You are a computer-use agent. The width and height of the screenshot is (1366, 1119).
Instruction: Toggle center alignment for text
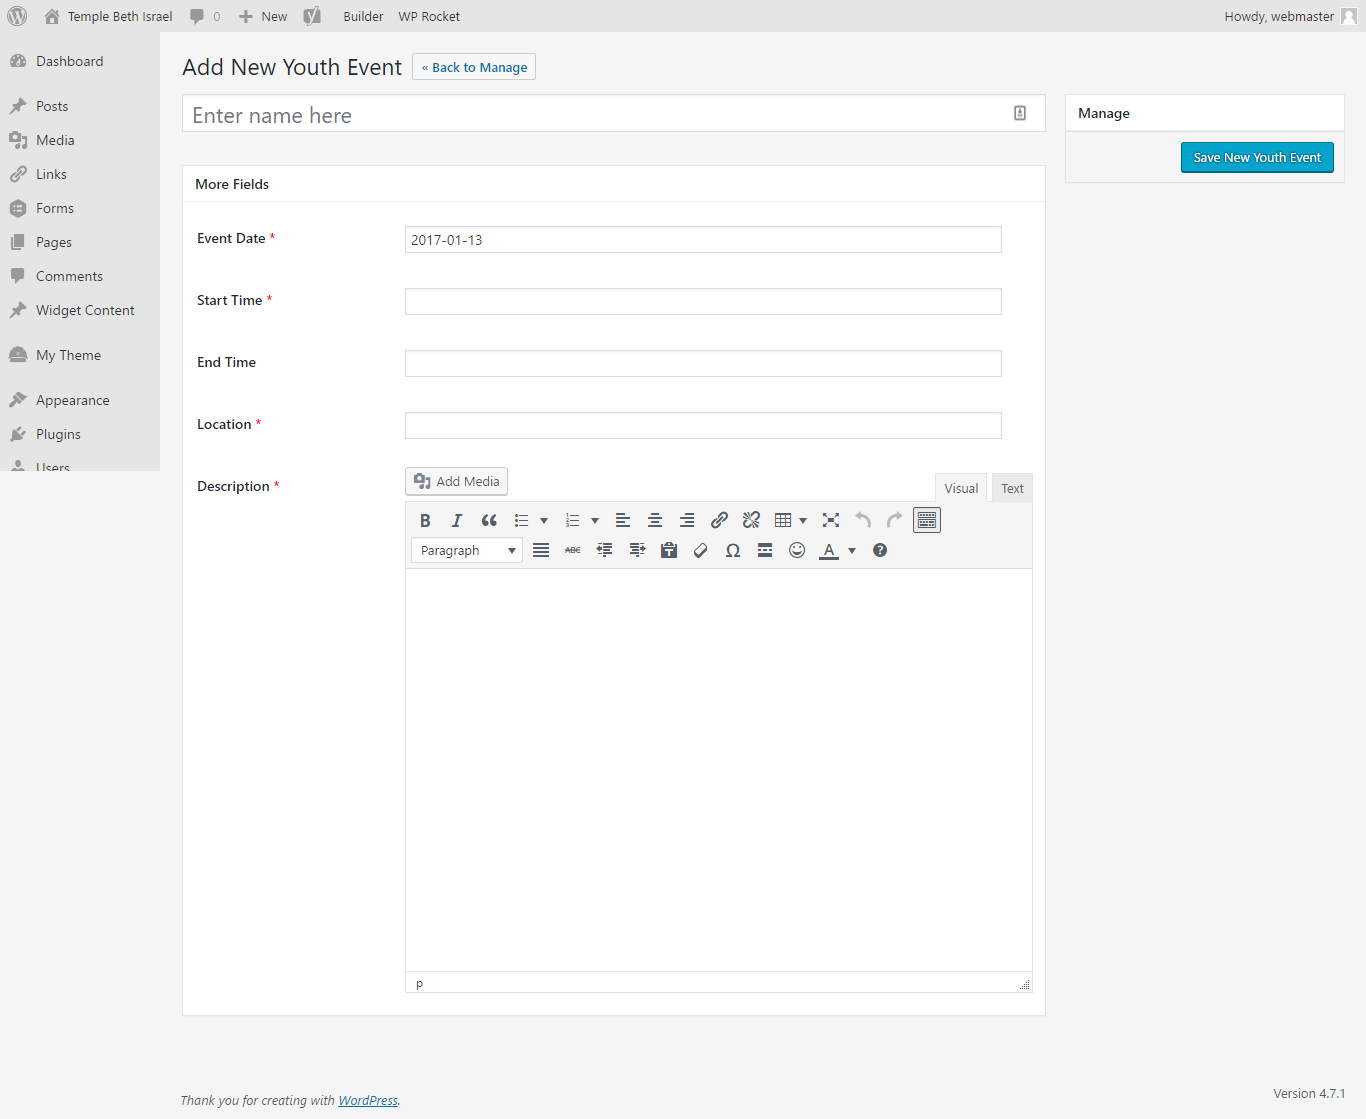[655, 520]
